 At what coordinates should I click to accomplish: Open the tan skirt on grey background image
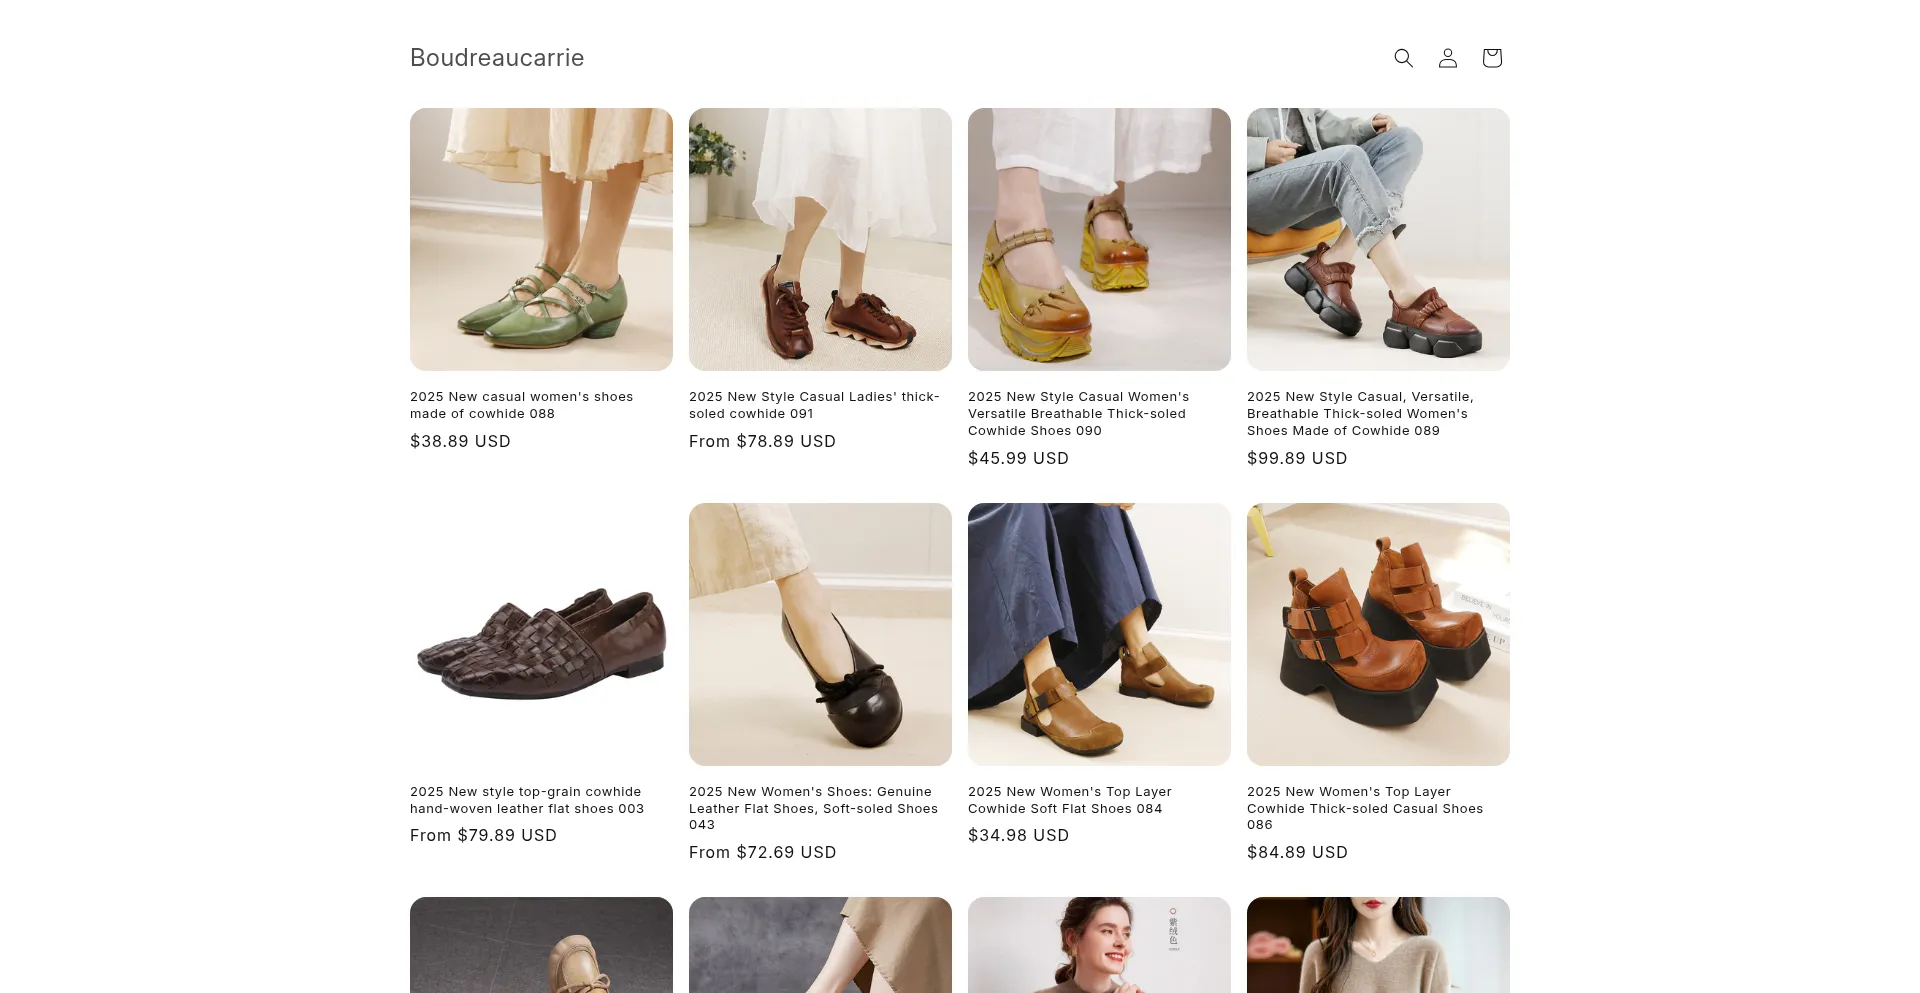820,945
